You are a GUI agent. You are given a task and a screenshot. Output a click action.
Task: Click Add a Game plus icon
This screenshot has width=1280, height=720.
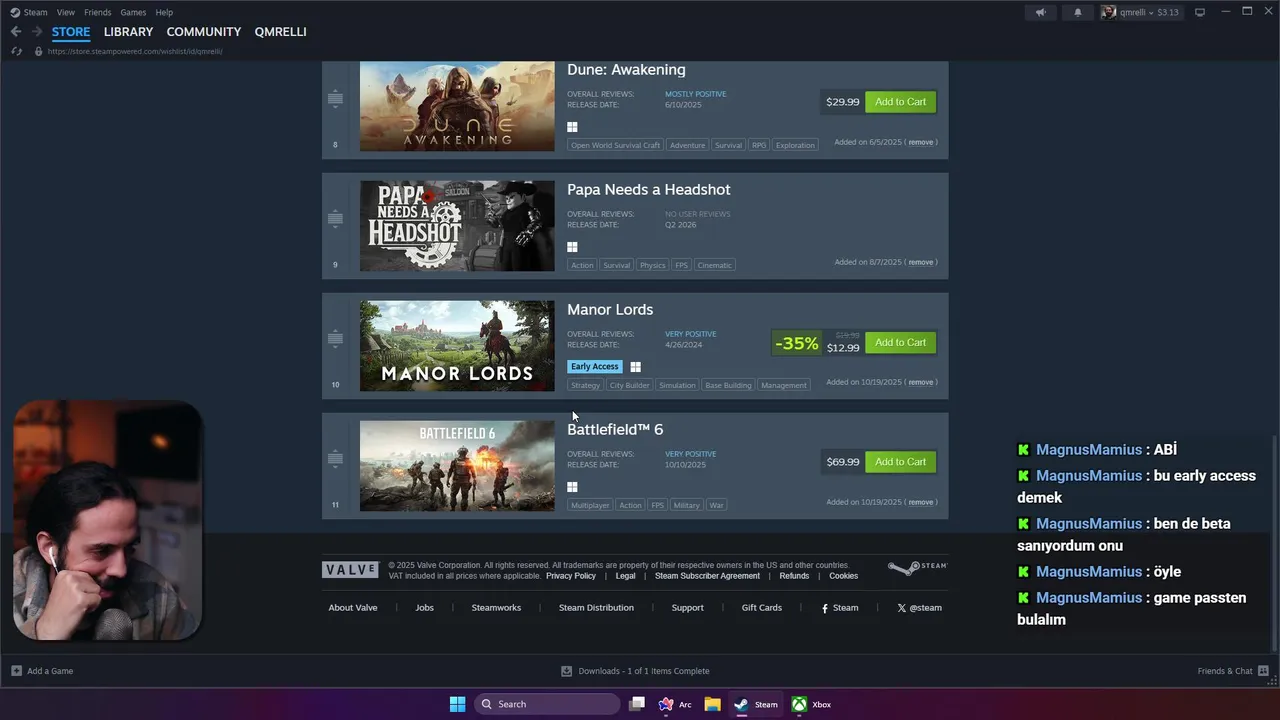16,671
